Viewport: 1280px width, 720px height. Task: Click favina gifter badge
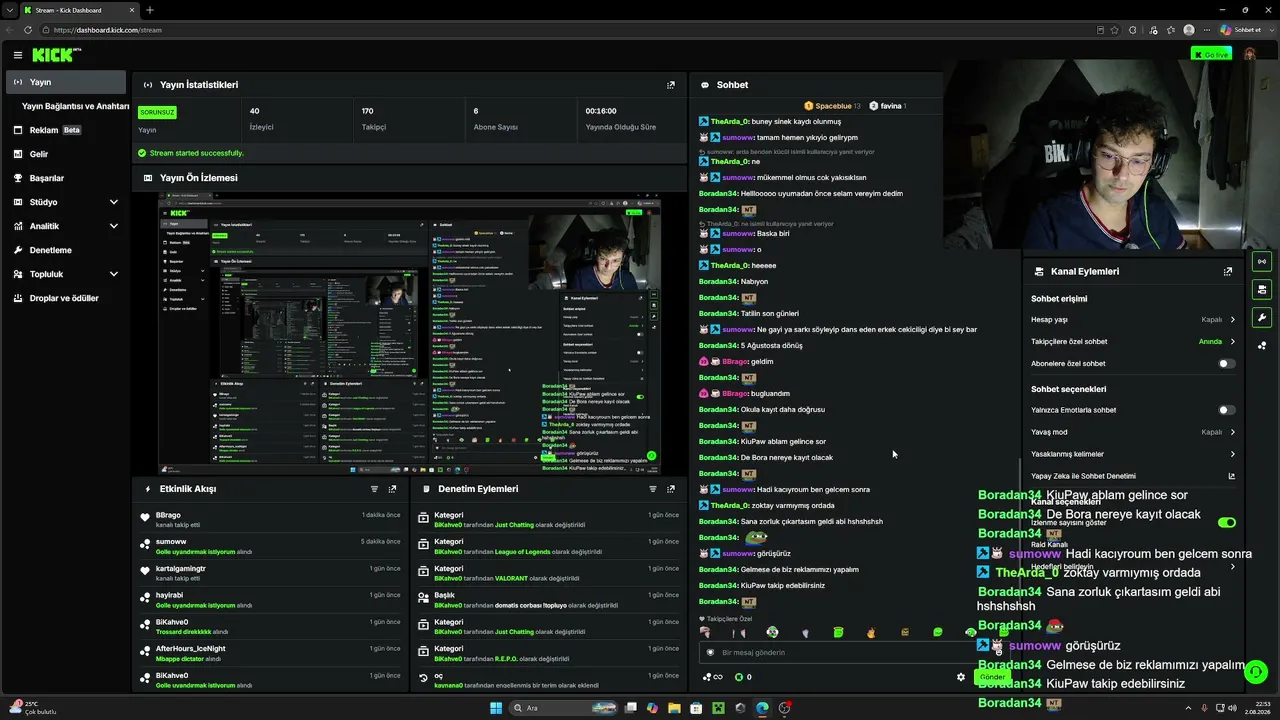coord(888,106)
